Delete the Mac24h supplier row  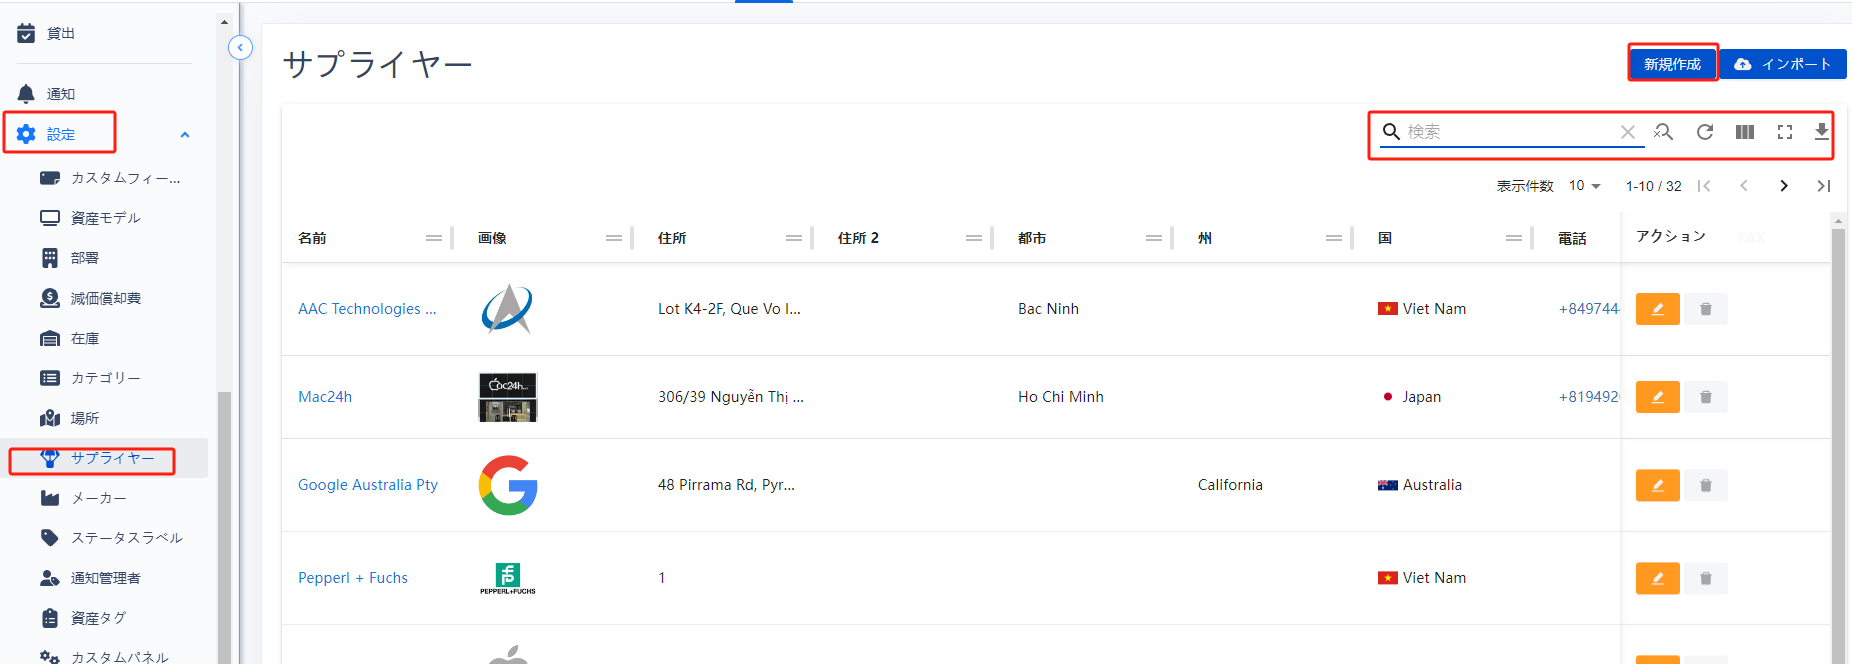click(1706, 397)
